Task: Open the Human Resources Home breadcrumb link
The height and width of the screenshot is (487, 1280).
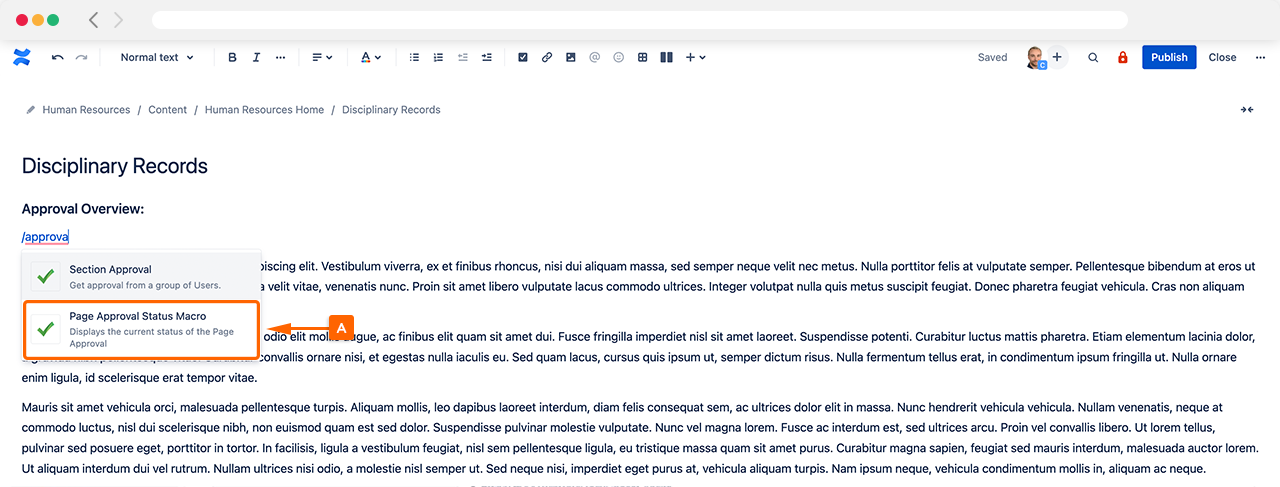Action: (264, 110)
